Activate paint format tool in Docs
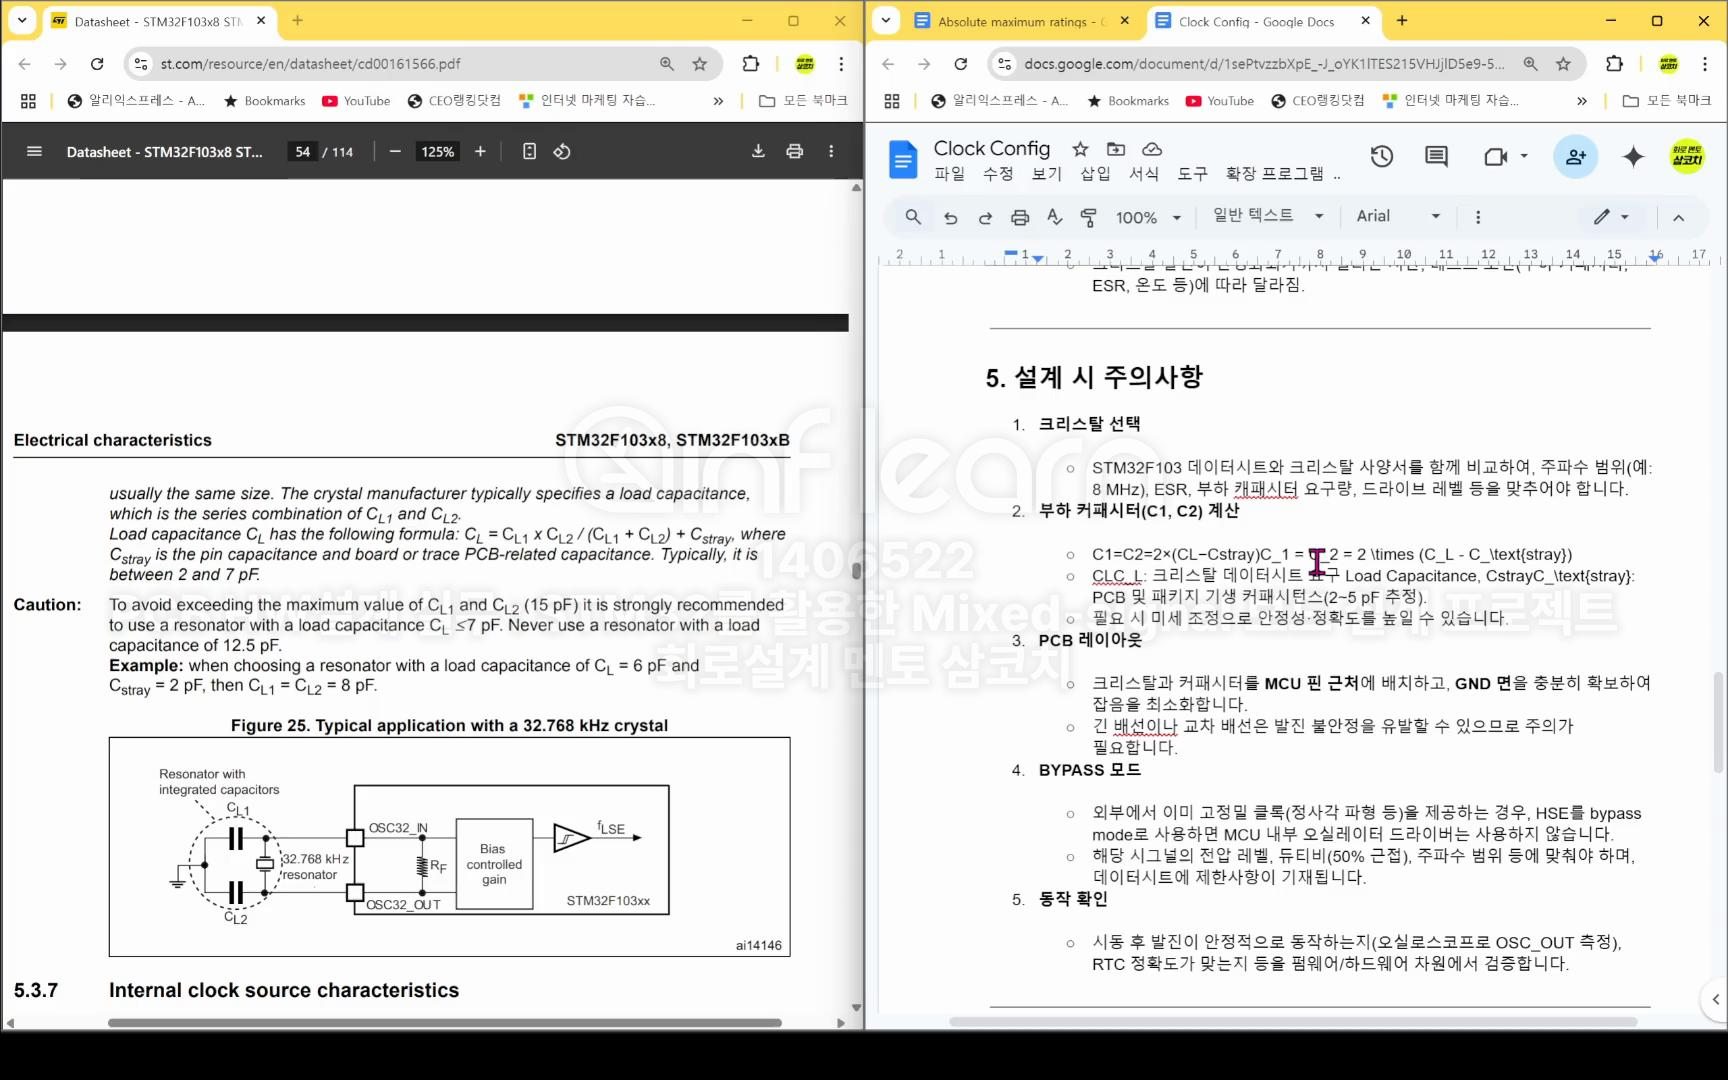Image resolution: width=1728 pixels, height=1080 pixels. point(1089,217)
